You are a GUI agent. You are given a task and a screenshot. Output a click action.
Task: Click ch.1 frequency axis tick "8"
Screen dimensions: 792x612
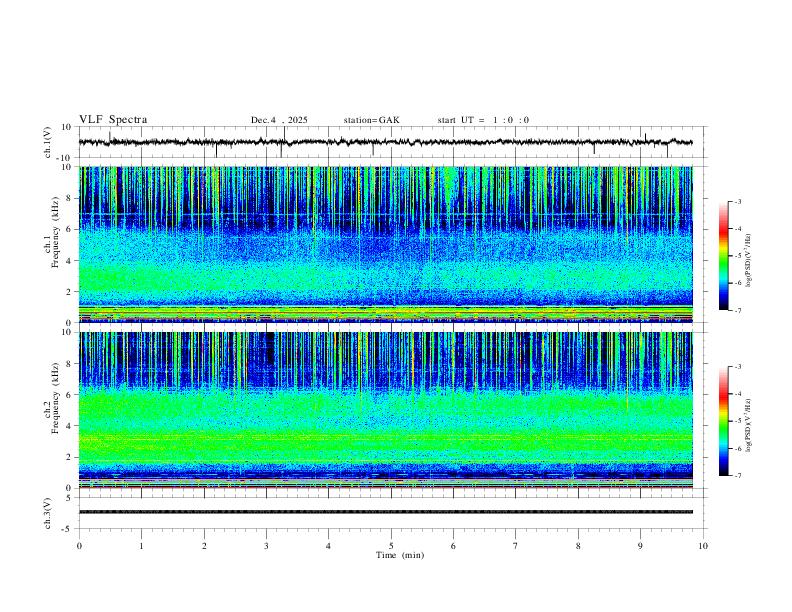point(70,198)
